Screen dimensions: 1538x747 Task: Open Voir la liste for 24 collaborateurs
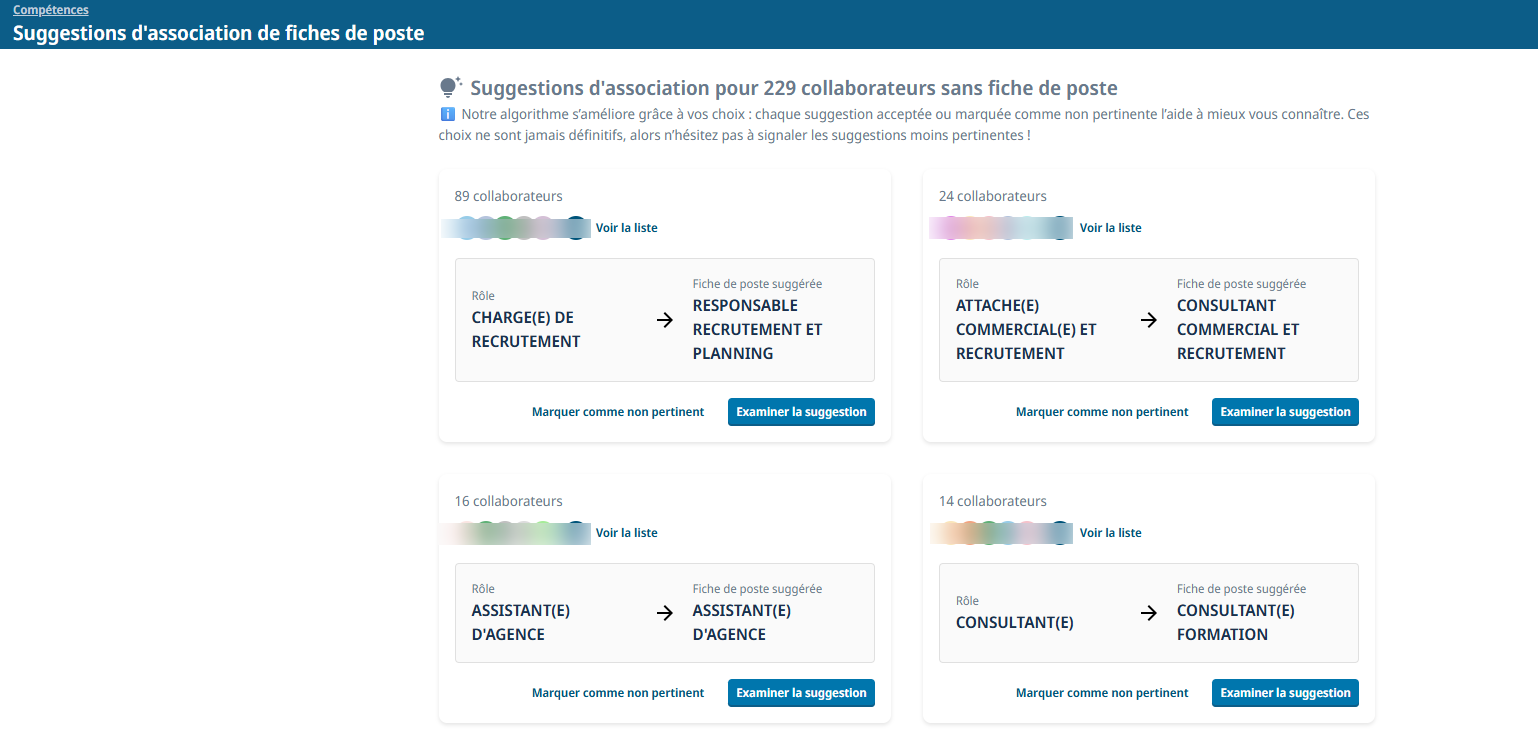(1111, 228)
